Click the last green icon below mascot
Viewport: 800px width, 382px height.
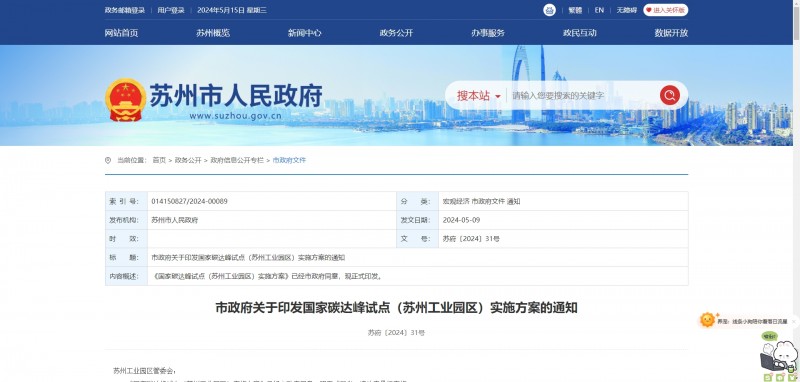point(792,377)
